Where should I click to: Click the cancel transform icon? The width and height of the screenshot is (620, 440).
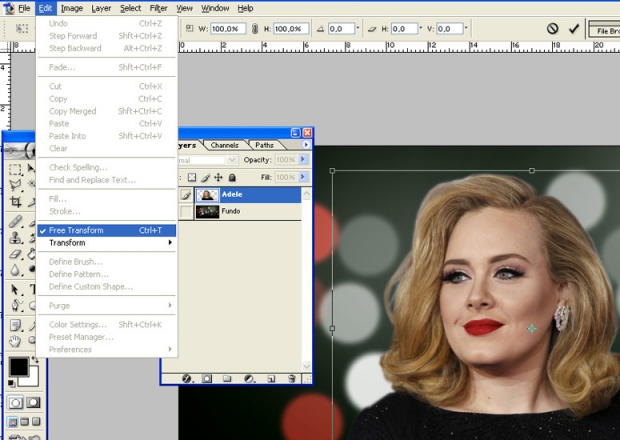tap(552, 29)
